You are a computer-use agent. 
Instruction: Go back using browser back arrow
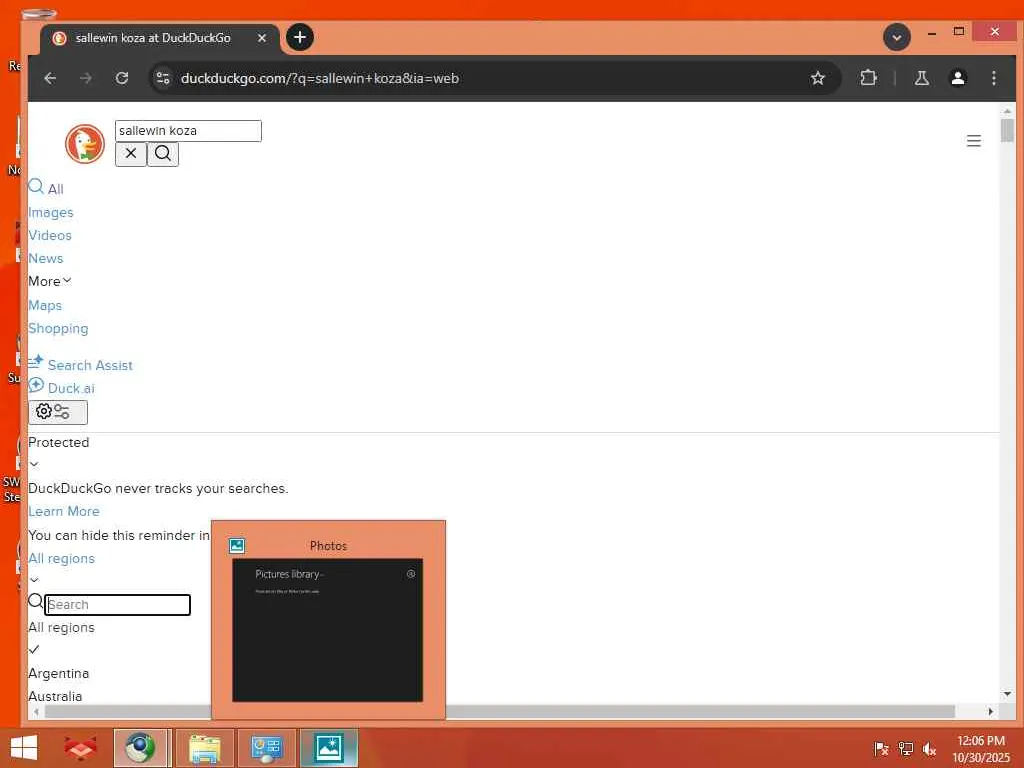pyautogui.click(x=50, y=78)
